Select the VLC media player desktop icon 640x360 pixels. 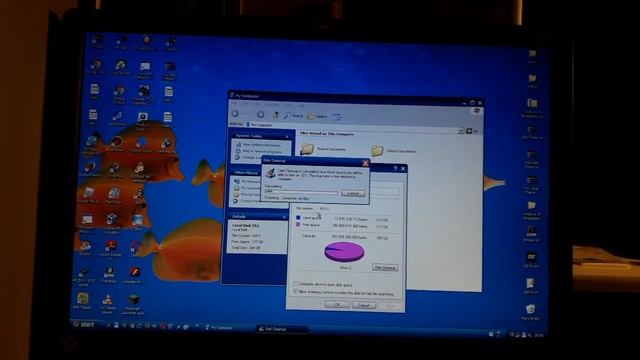[x=107, y=304]
